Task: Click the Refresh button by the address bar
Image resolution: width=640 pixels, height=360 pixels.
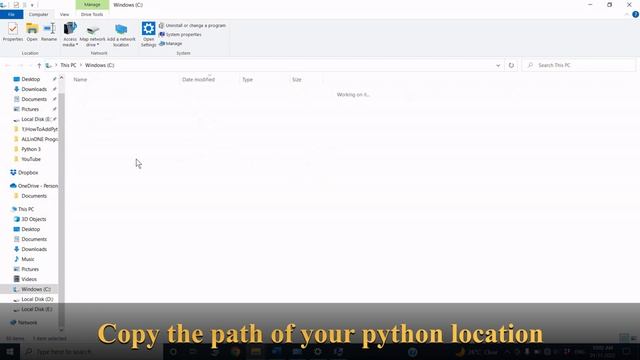Action: click(511, 65)
